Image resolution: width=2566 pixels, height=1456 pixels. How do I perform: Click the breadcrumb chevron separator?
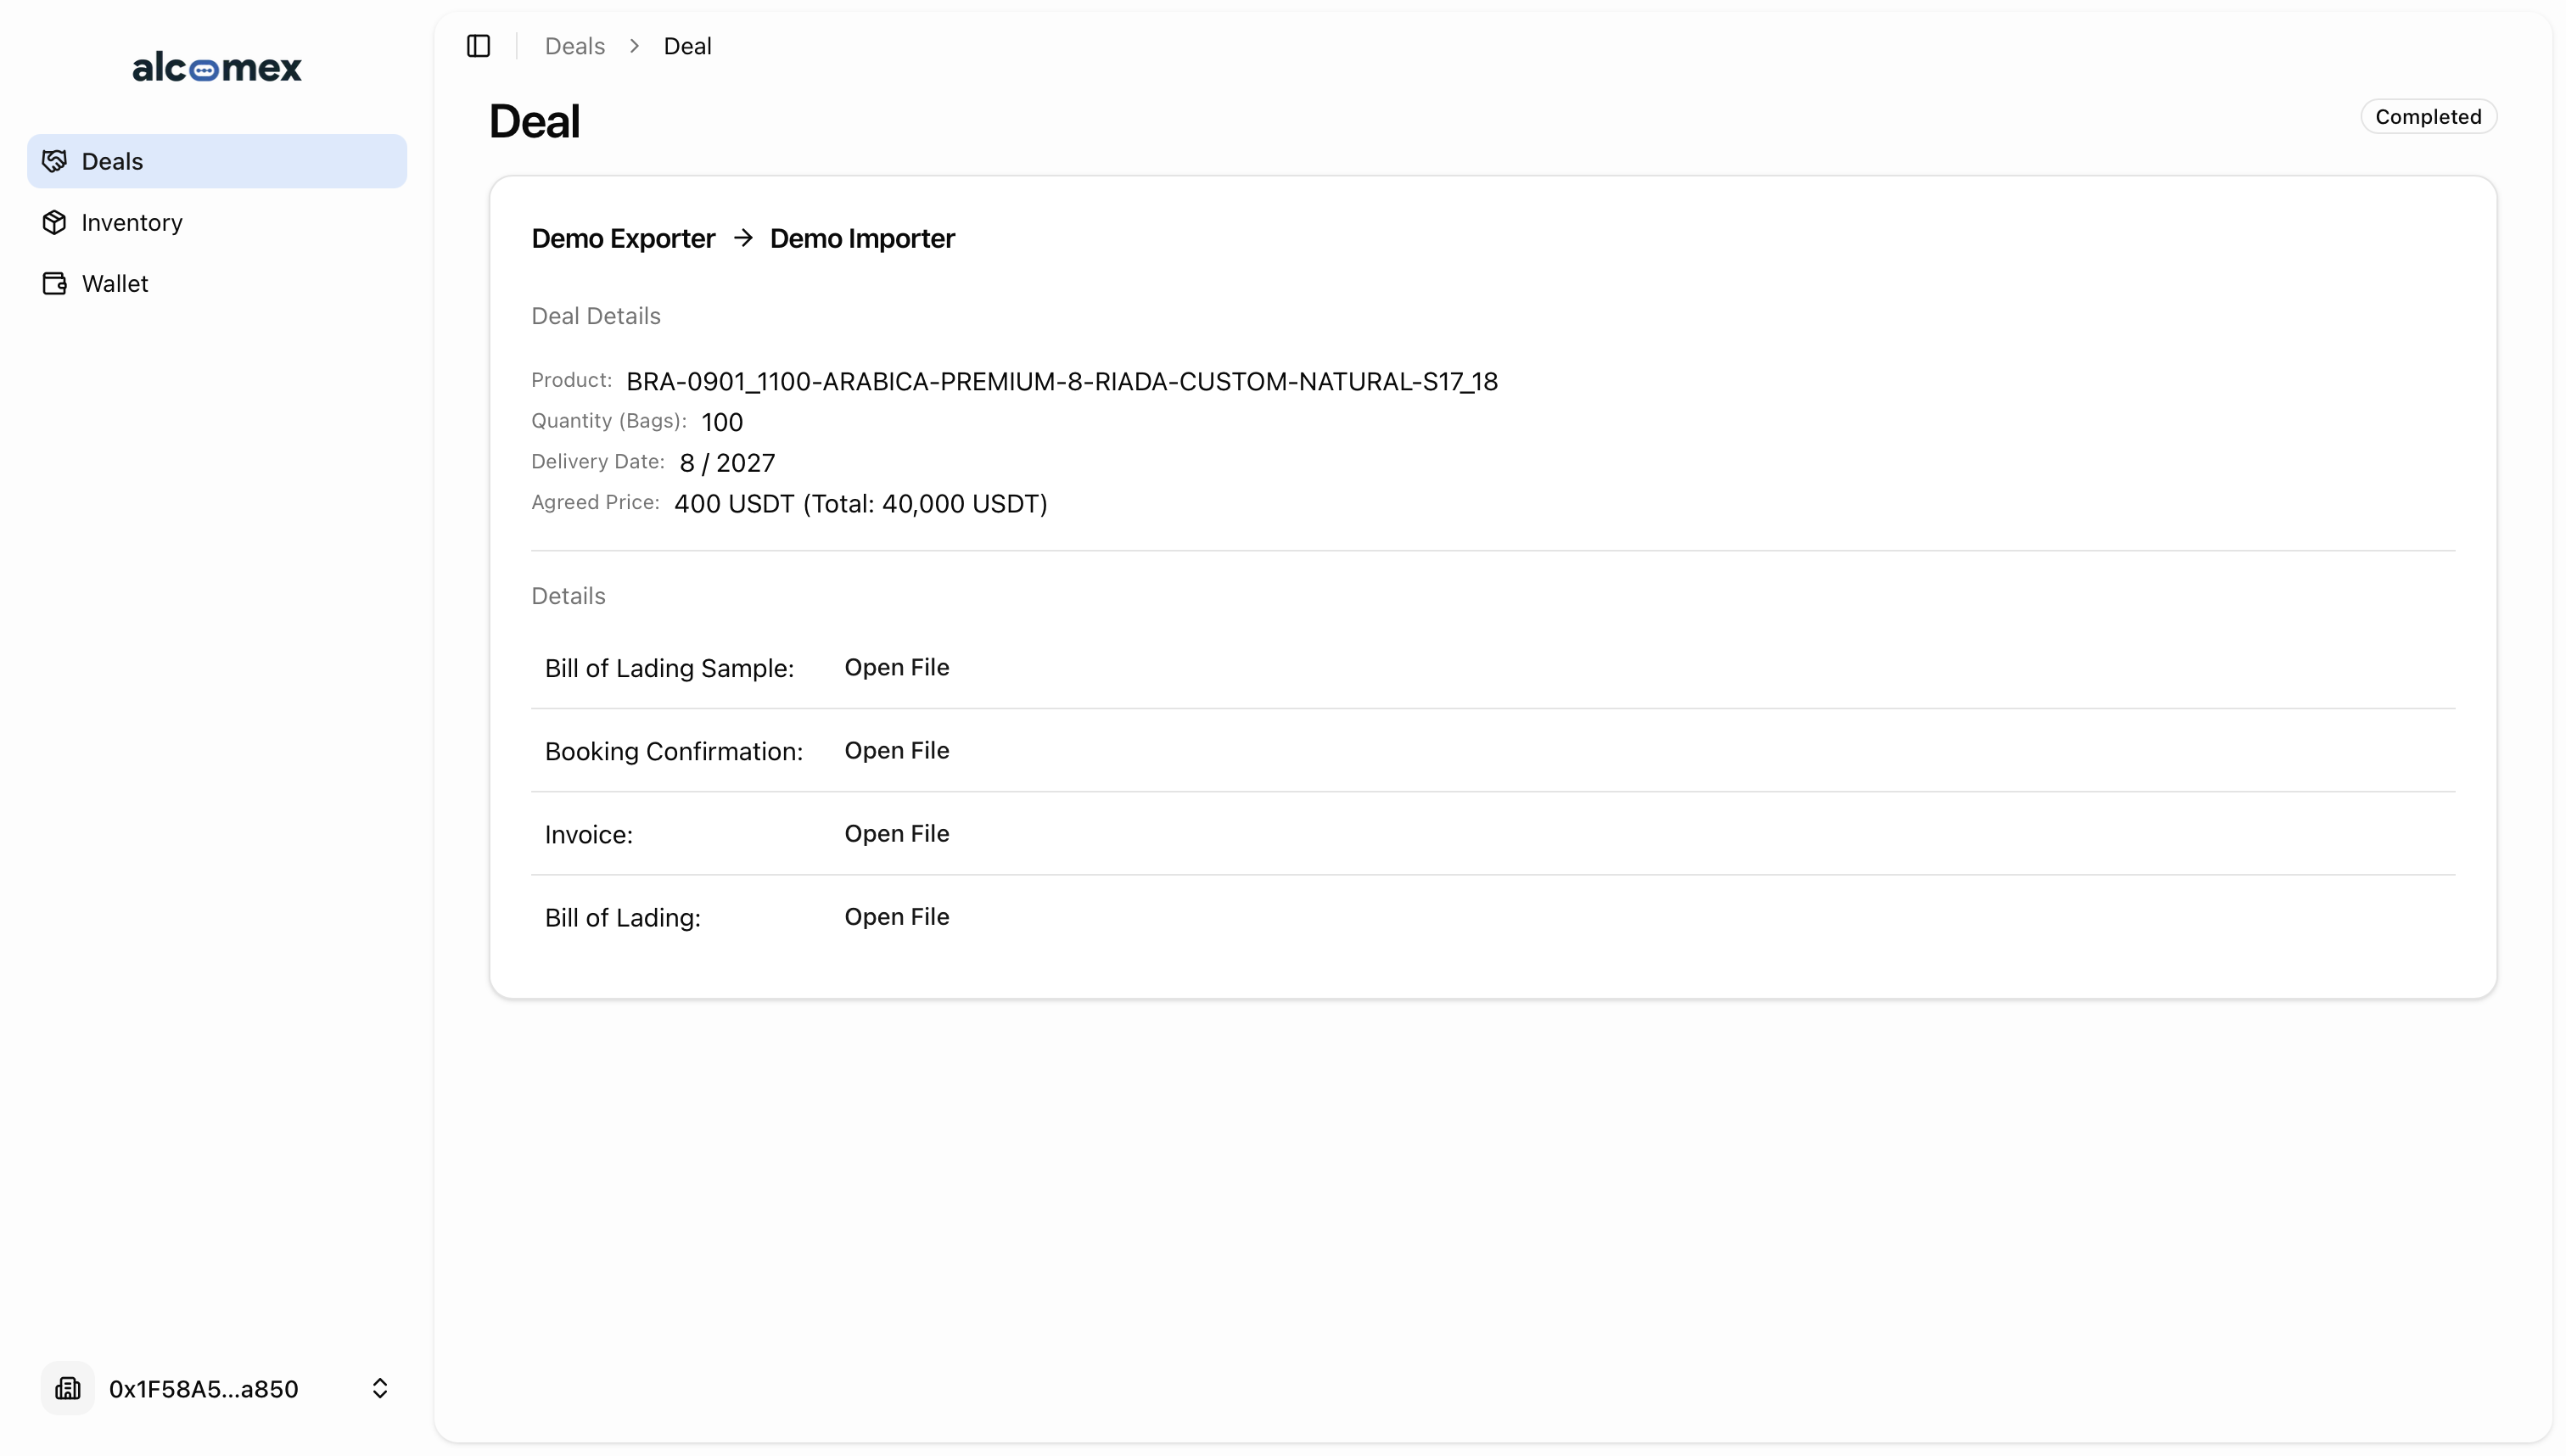[634, 46]
